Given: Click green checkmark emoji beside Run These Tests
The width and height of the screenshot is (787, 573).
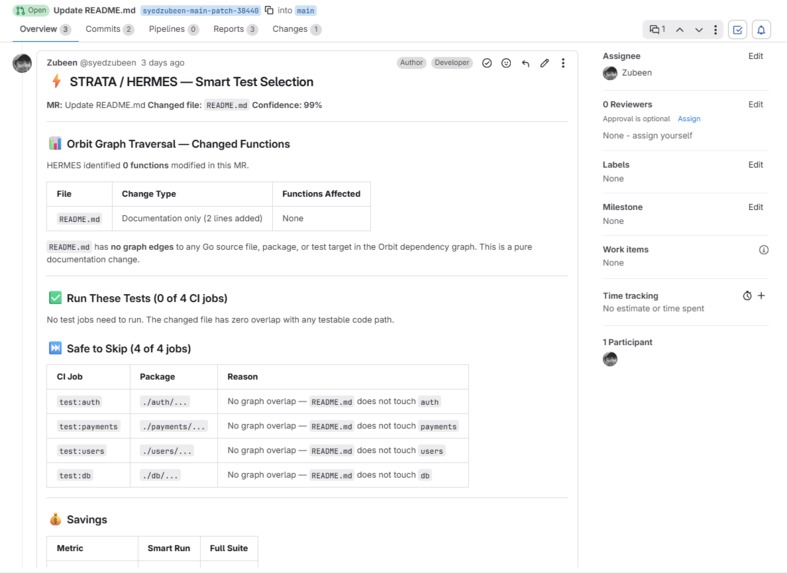Looking at the screenshot, I should tap(55, 298).
